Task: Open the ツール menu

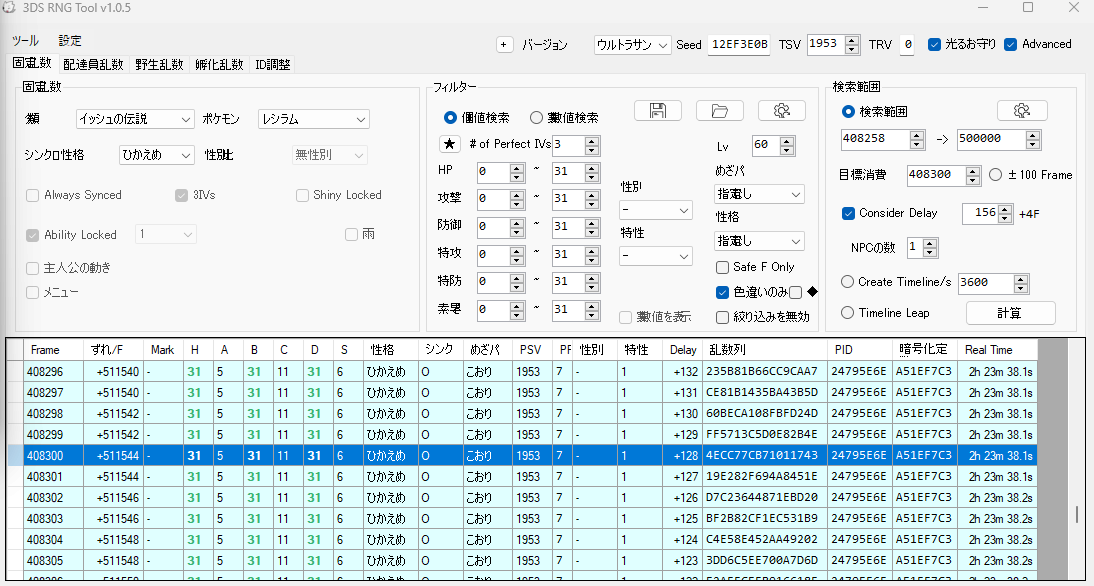Action: tap(25, 40)
